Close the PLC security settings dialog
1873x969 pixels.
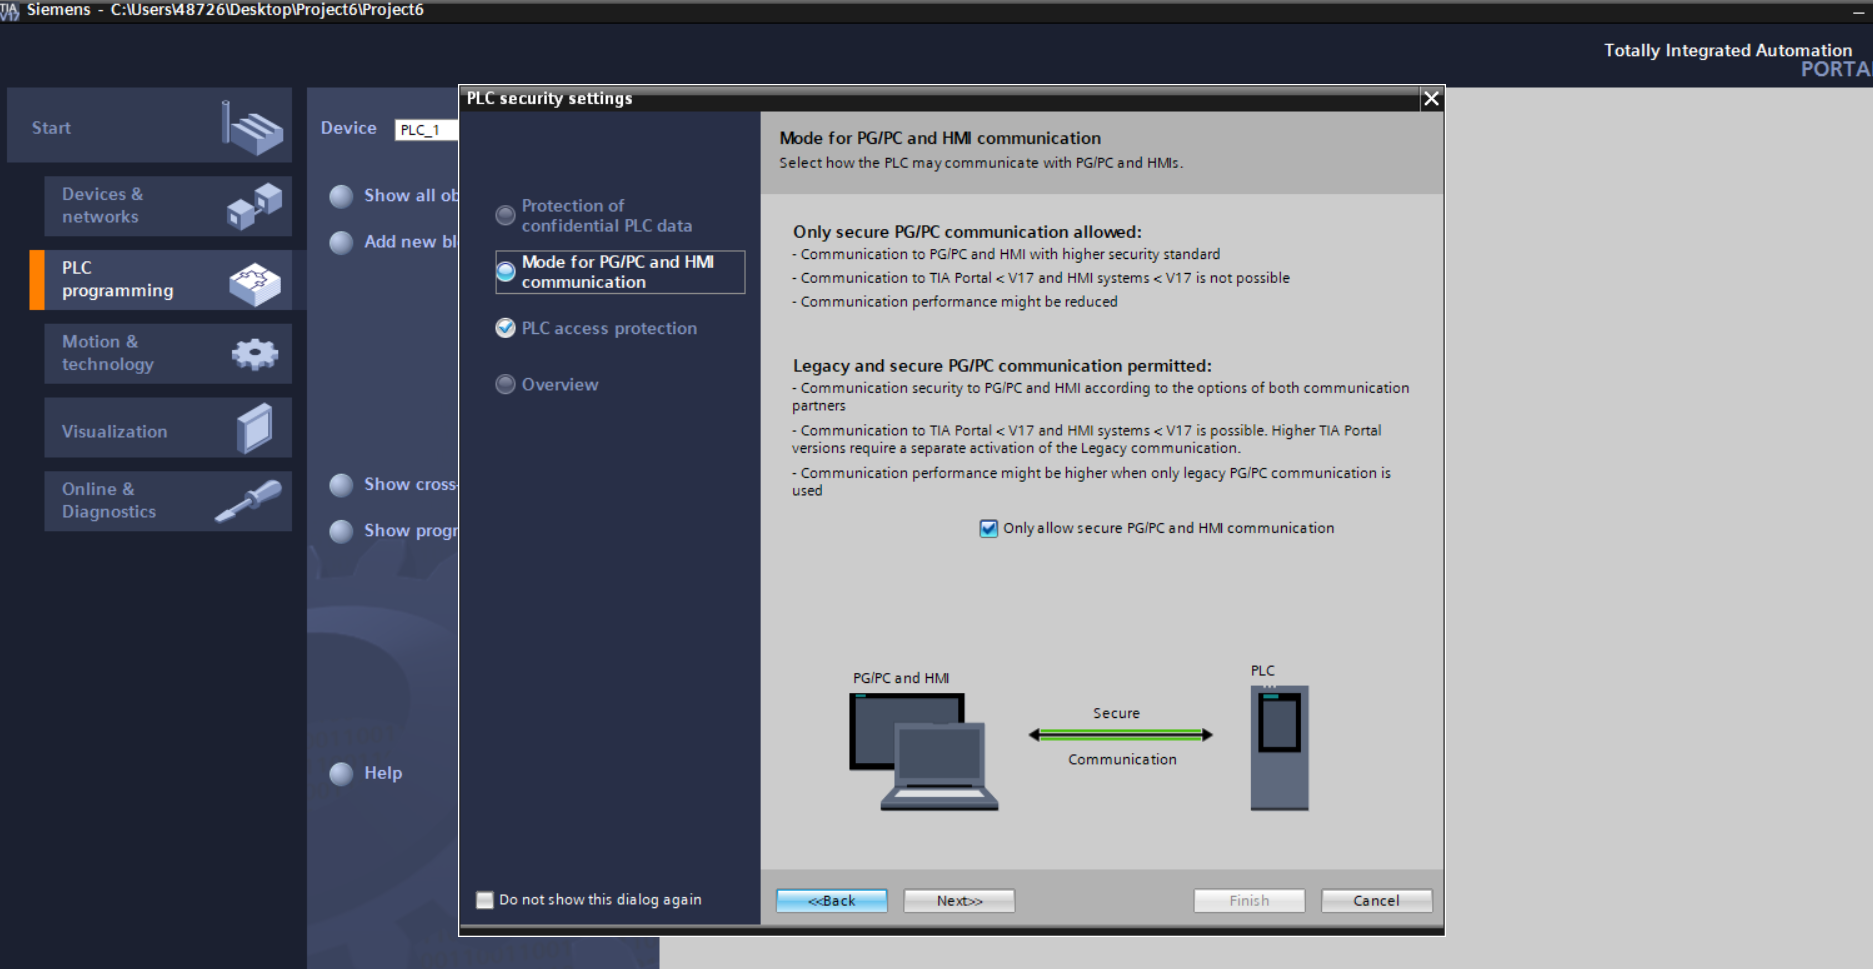(1431, 98)
